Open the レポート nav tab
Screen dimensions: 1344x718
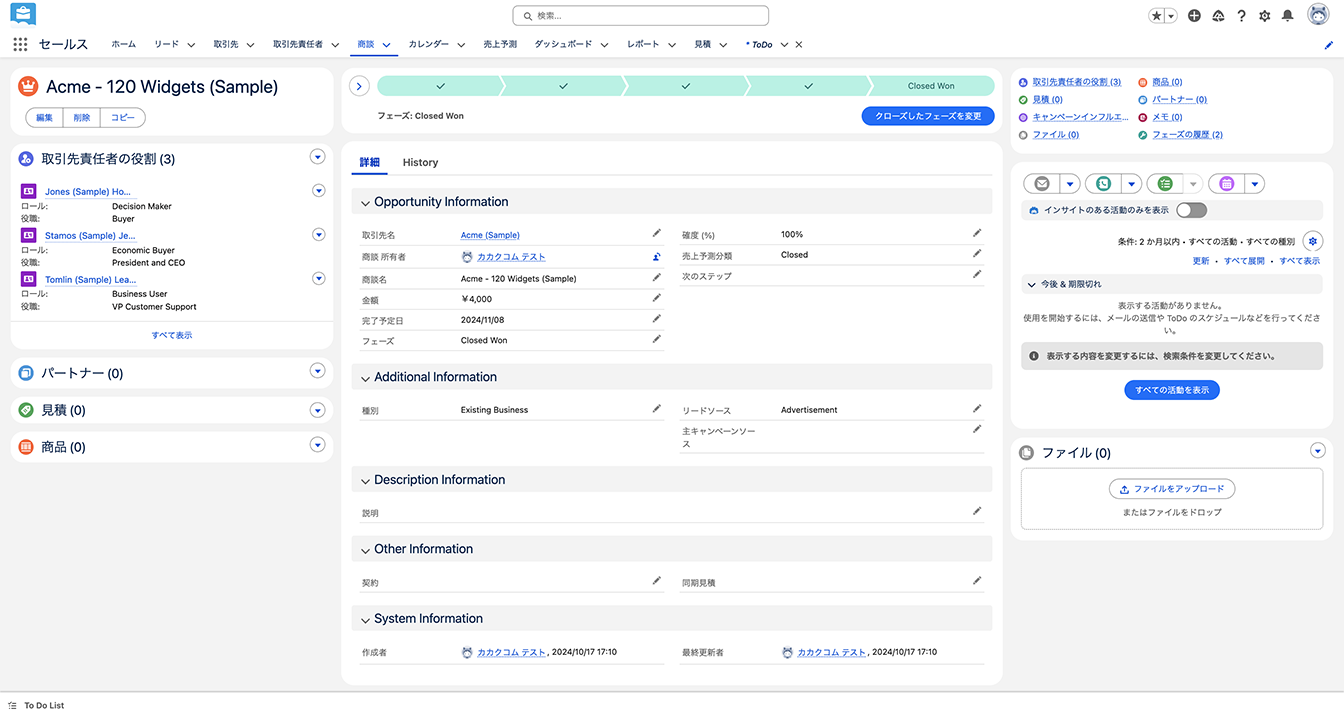pyautogui.click(x=643, y=45)
